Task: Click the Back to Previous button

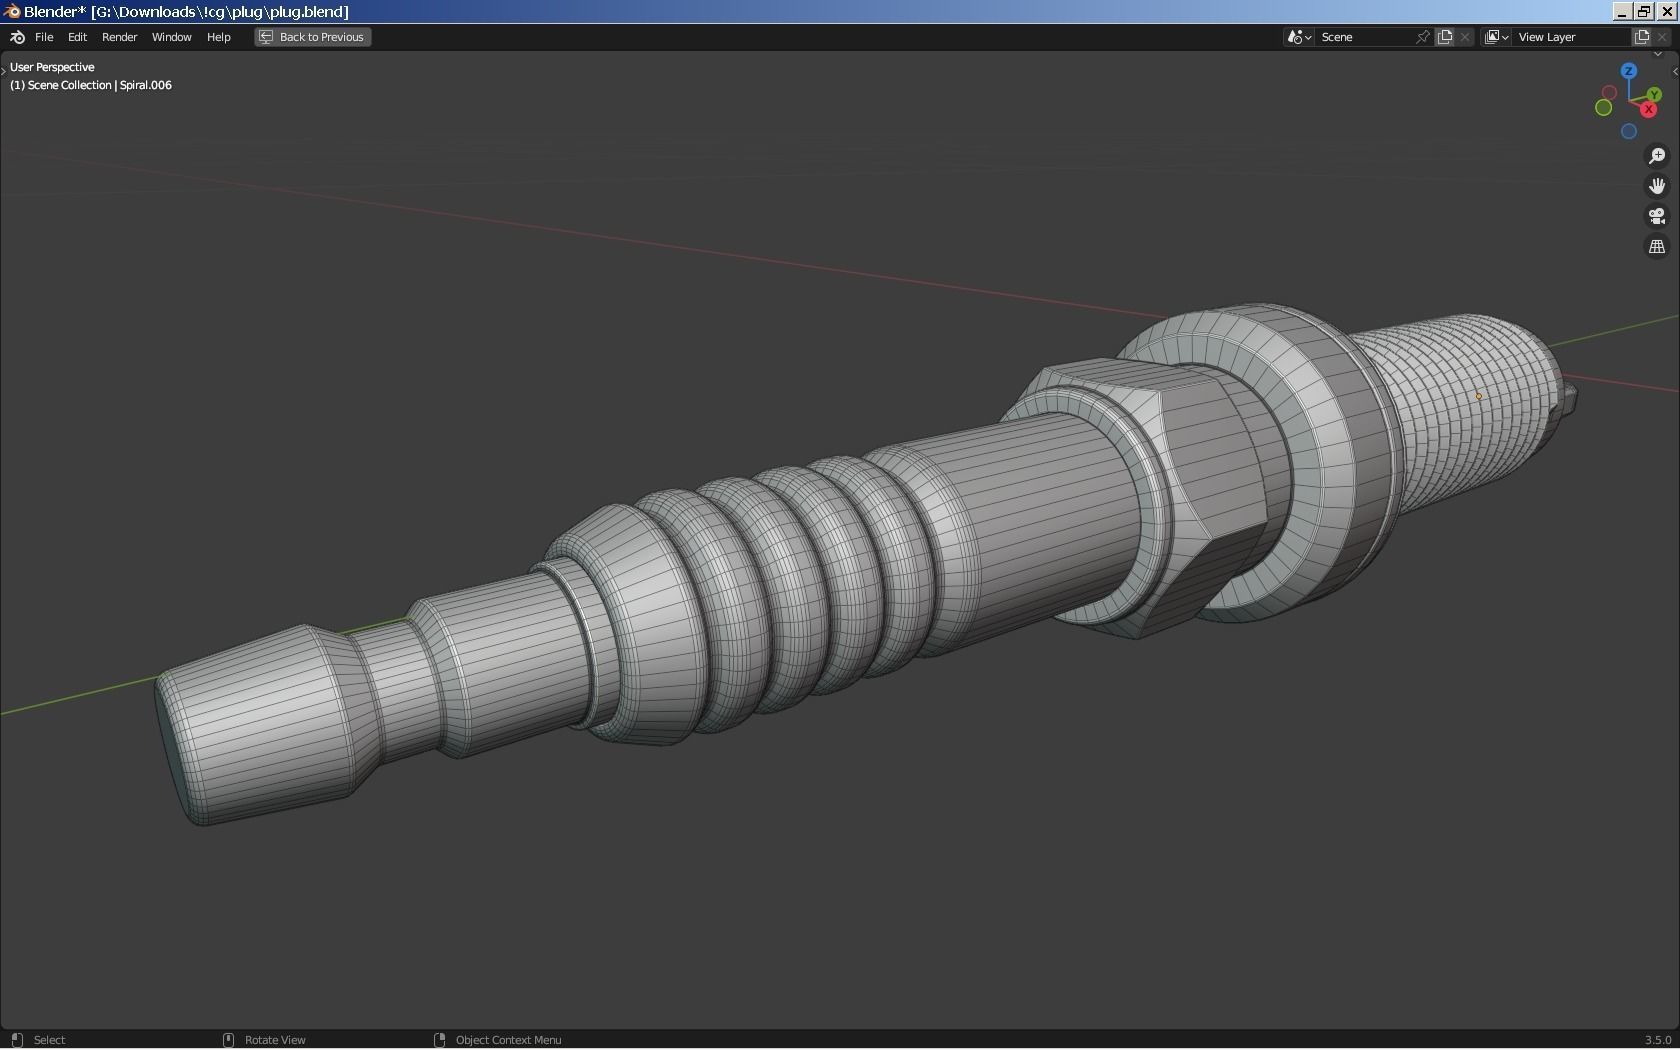Action: coord(312,37)
